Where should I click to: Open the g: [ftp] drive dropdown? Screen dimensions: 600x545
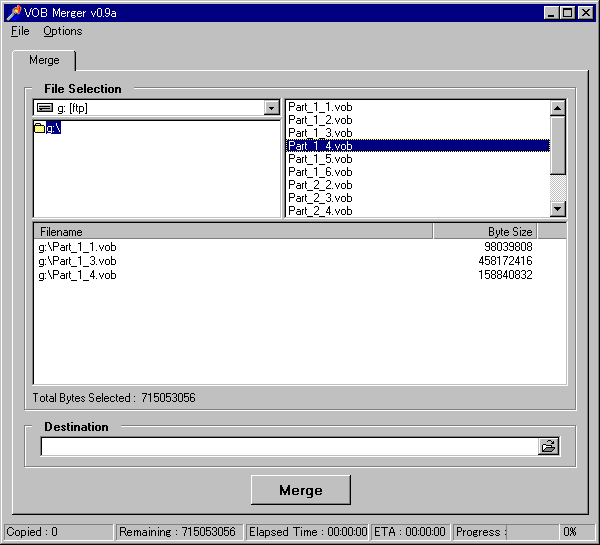pos(271,108)
